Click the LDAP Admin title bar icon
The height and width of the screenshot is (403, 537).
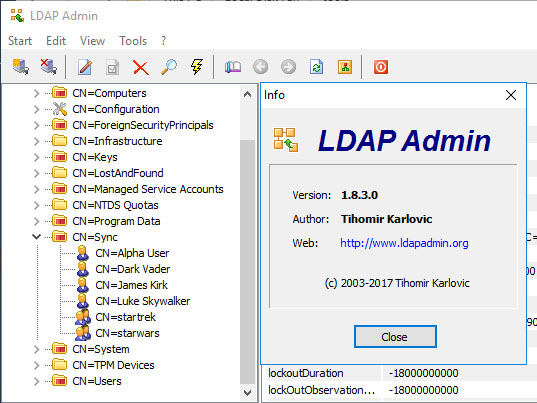[x=17, y=16]
